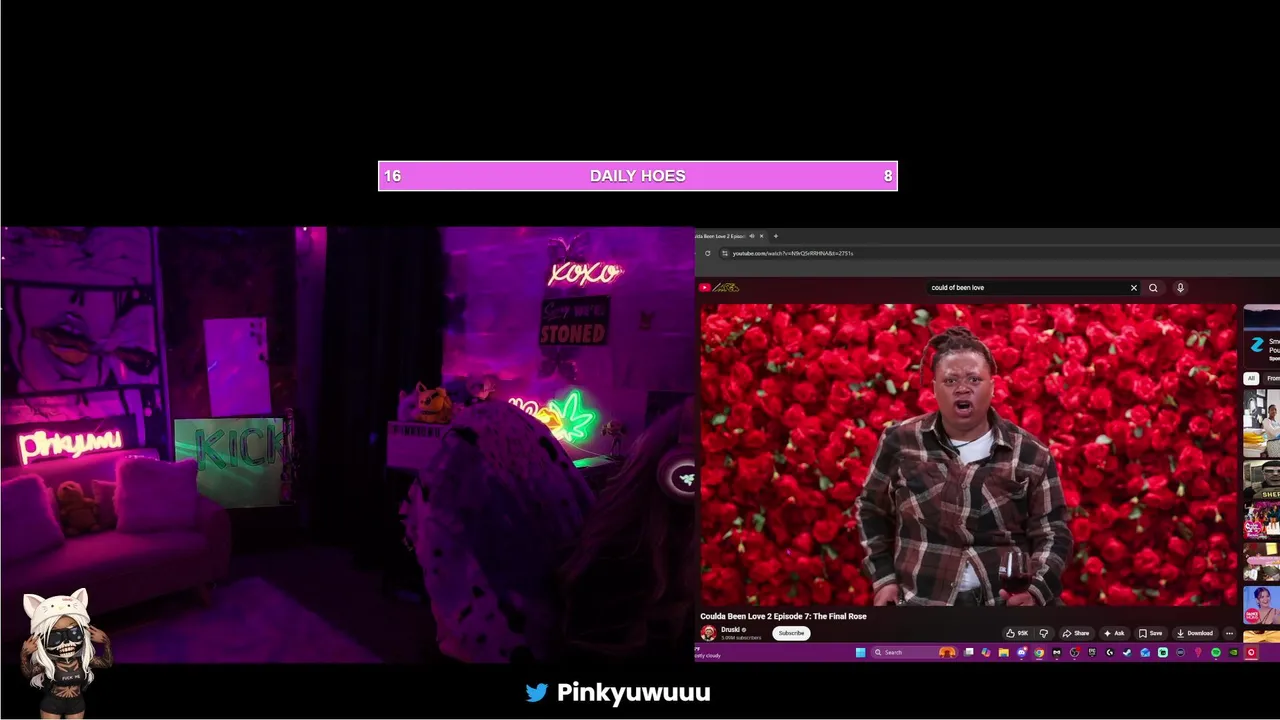
Task: Open the first recommended video thumbnail
Action: point(1262,423)
